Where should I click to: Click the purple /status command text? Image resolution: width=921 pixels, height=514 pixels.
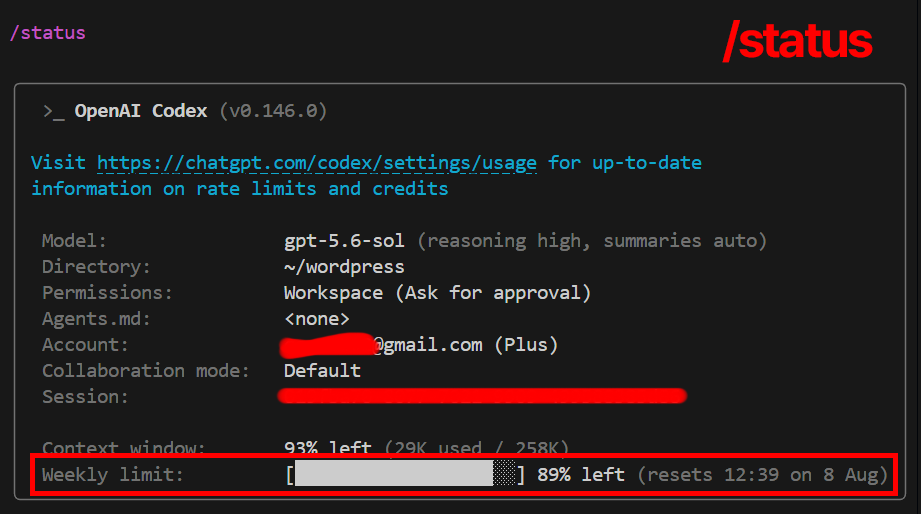pyautogui.click(x=48, y=33)
